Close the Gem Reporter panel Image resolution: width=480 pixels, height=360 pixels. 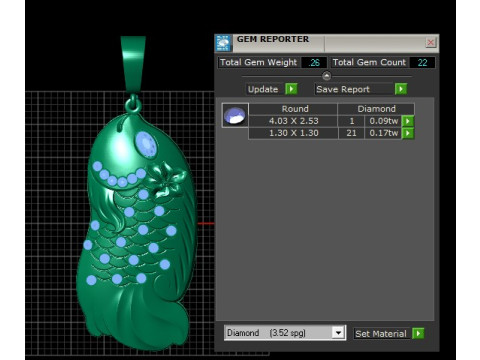coord(431,42)
